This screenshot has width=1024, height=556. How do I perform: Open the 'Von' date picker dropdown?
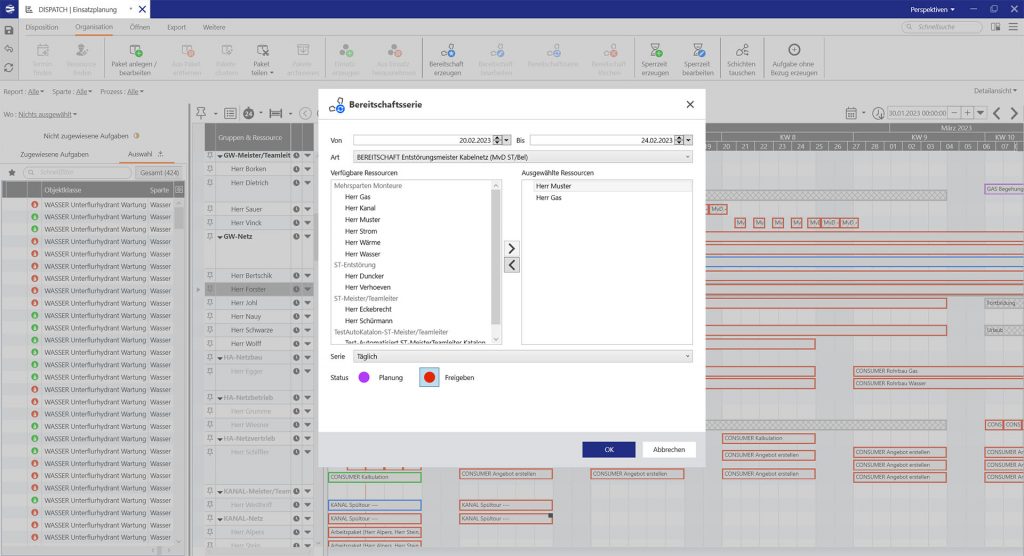[508, 141]
